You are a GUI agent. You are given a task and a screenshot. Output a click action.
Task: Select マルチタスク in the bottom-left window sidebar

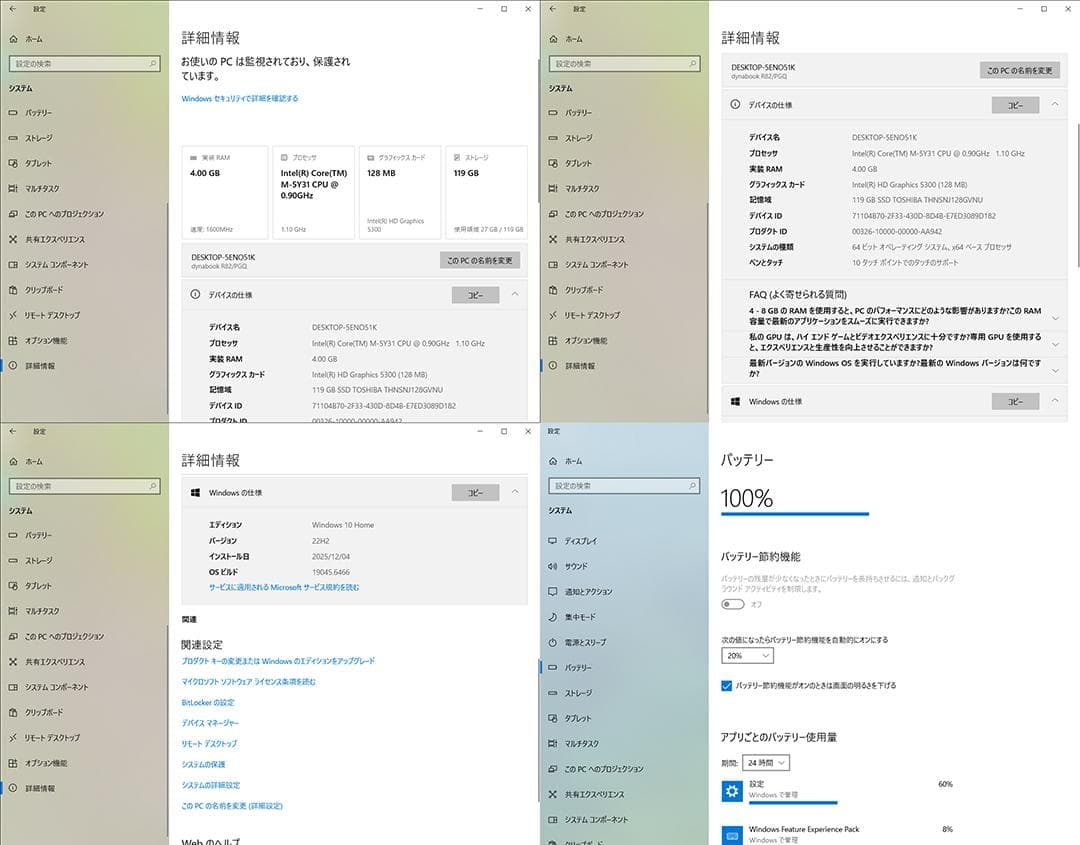pos(34,612)
